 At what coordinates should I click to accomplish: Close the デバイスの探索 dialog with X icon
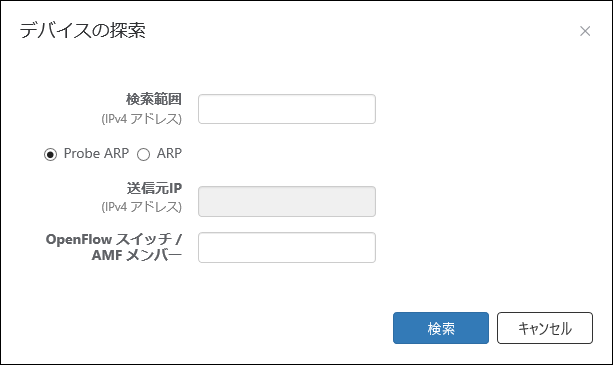coord(585,31)
